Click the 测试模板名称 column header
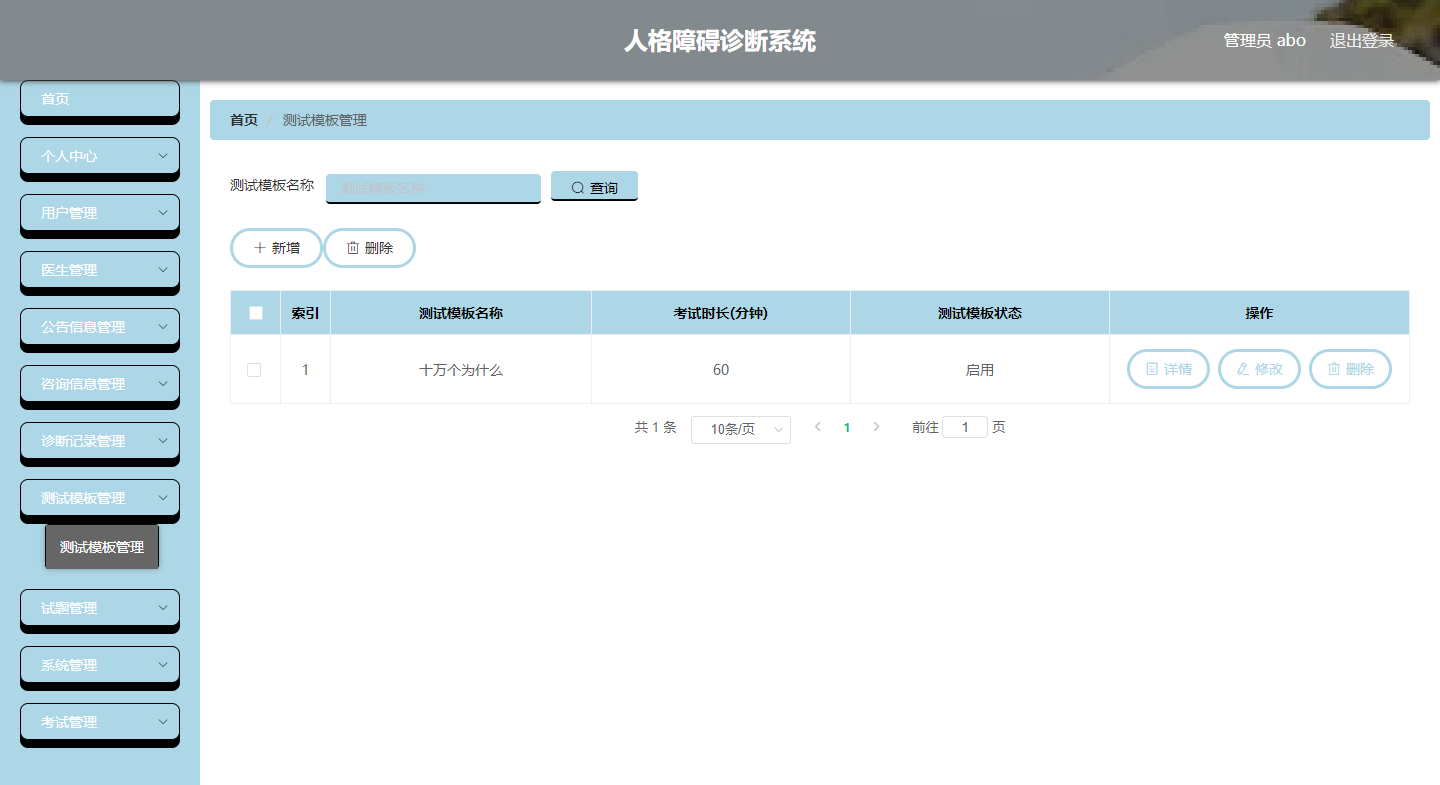The height and width of the screenshot is (785, 1440). coord(461,313)
